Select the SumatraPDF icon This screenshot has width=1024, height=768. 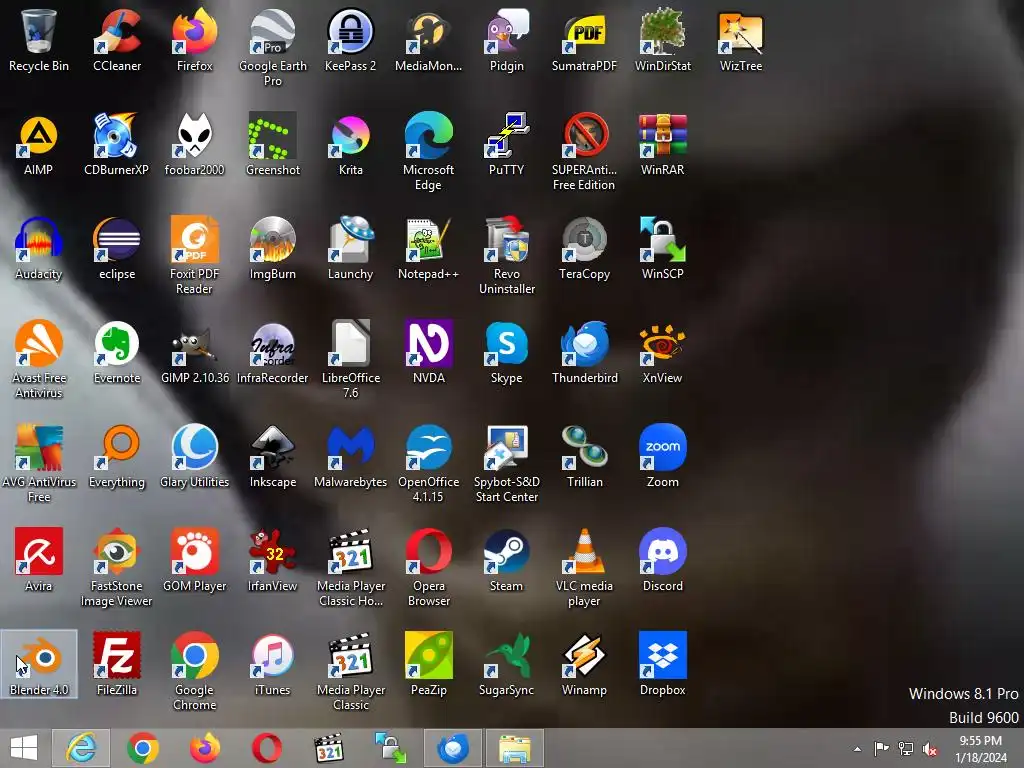[x=584, y=40]
